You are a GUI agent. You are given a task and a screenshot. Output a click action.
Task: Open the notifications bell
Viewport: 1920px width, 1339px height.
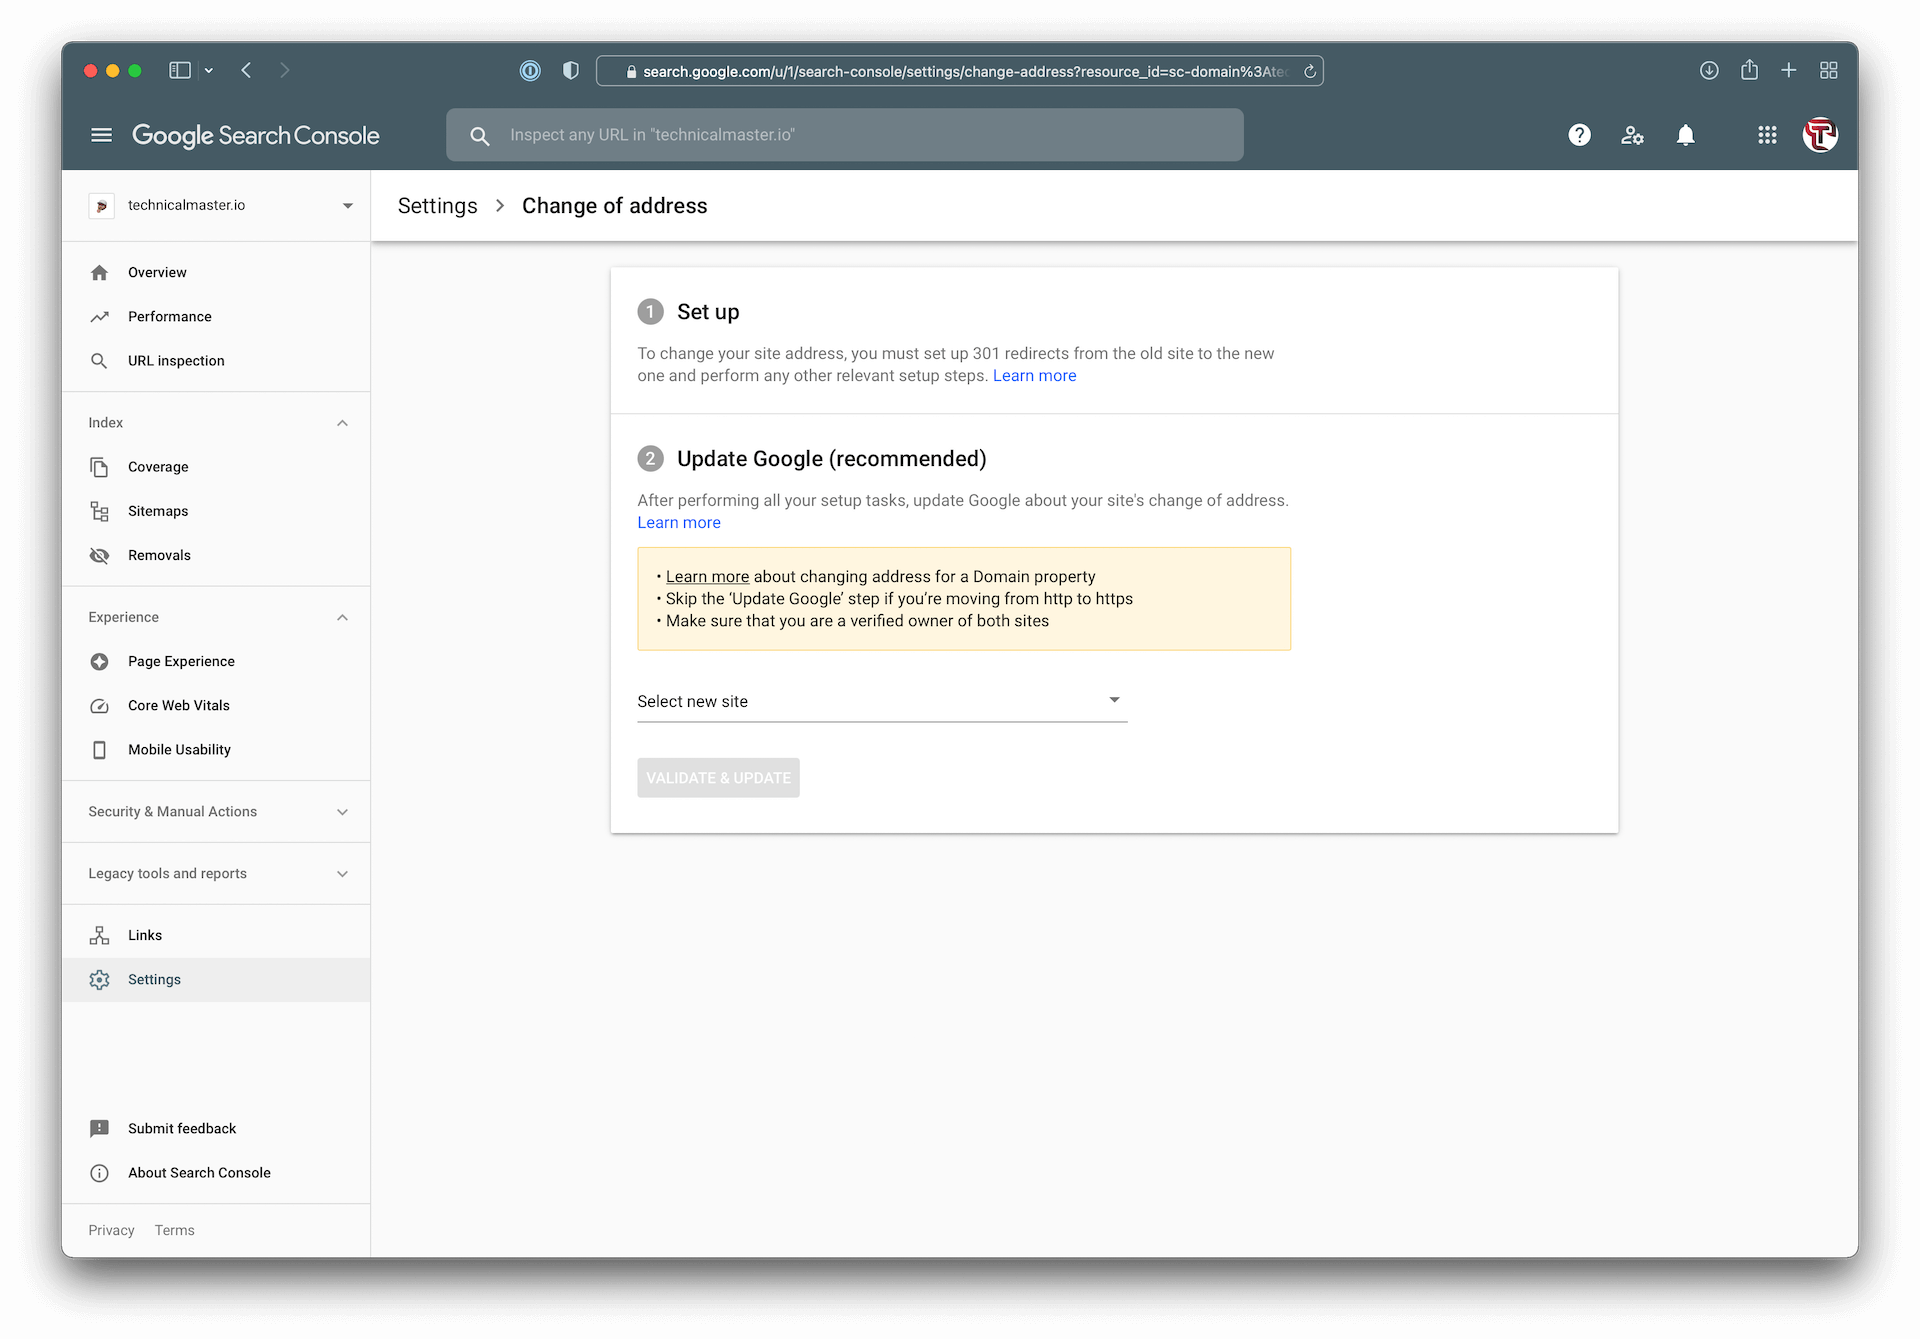tap(1685, 135)
